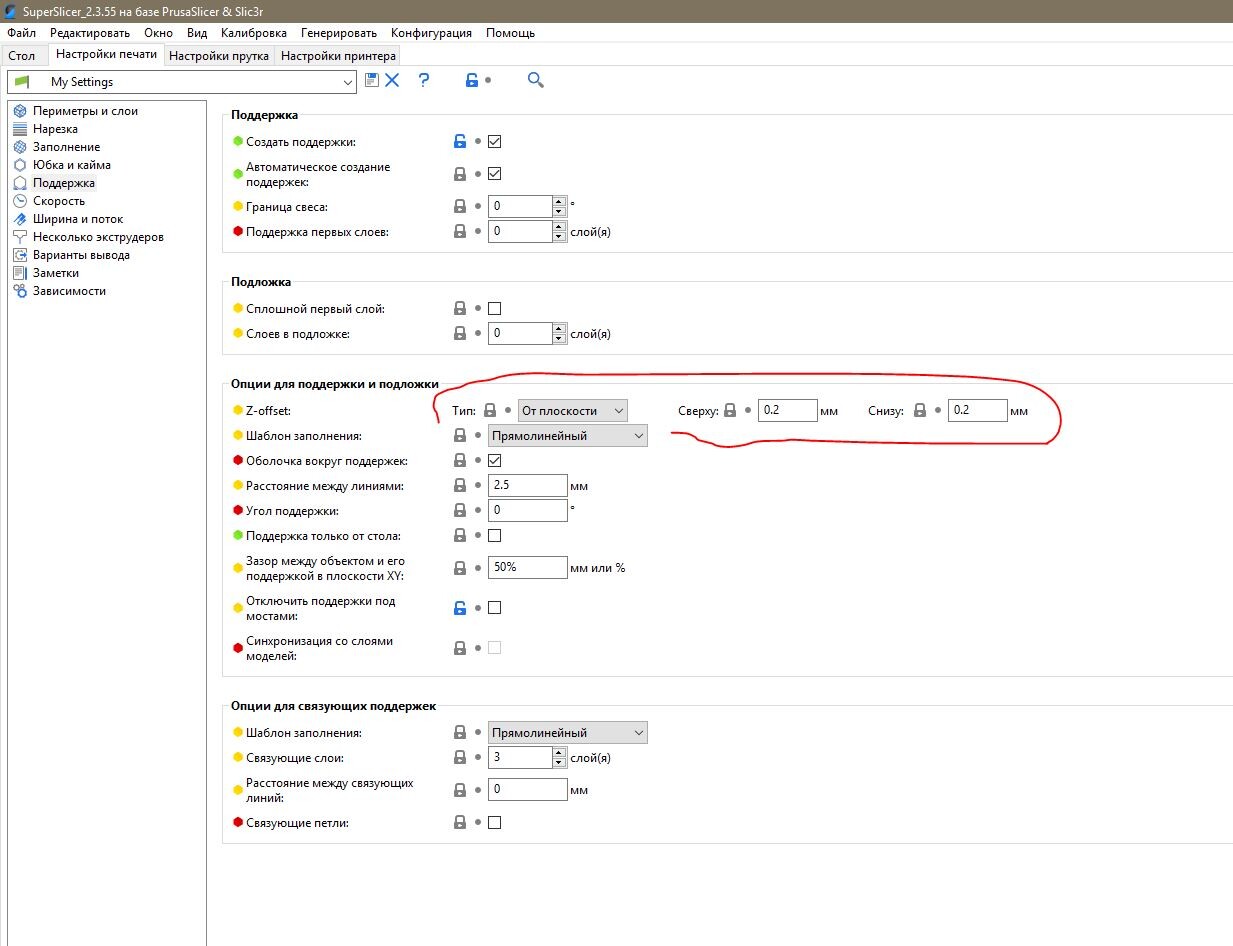Click the Снизу value input field
1233x946 pixels.
[978, 410]
